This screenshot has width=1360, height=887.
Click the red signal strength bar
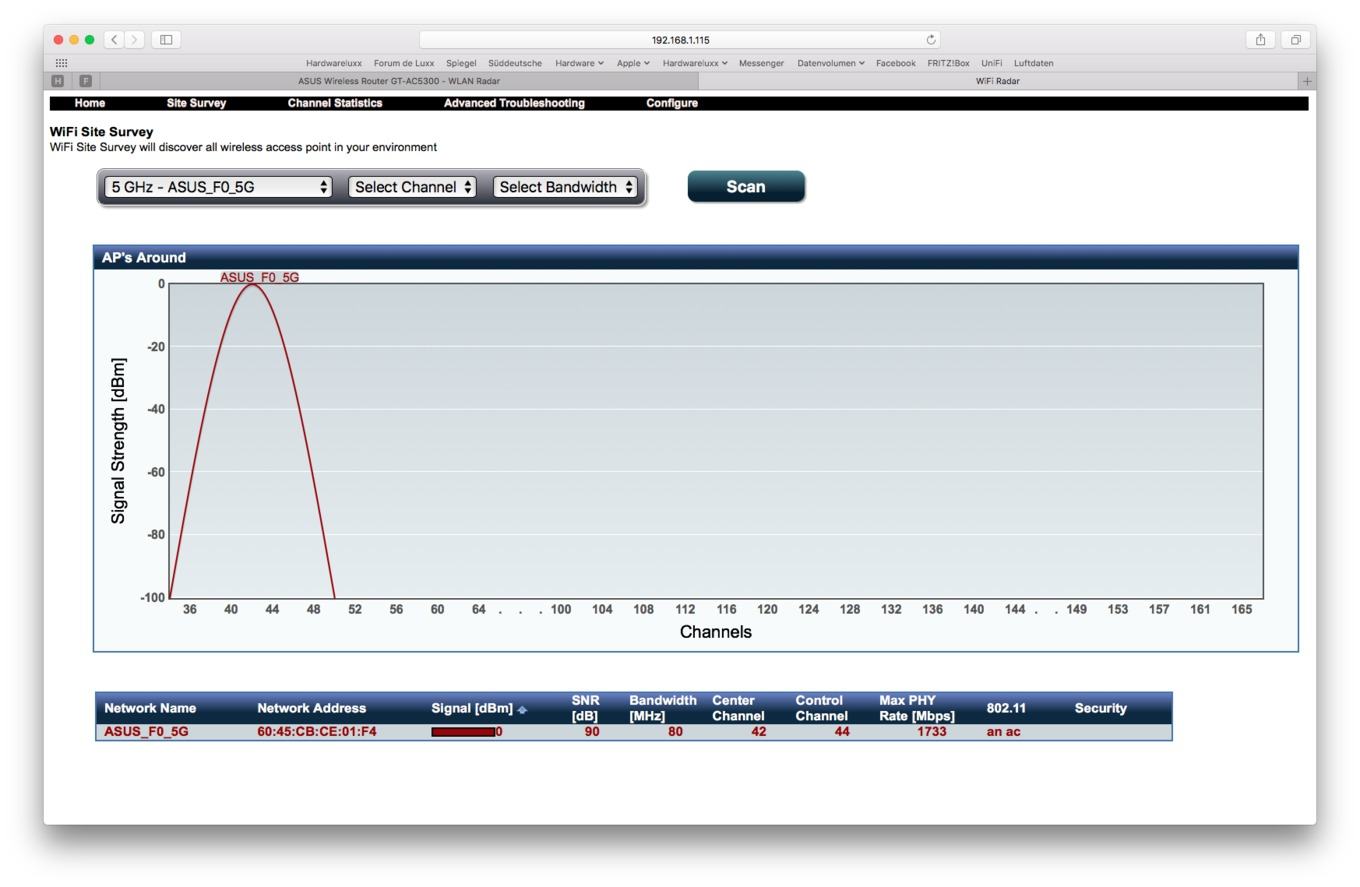pos(463,732)
